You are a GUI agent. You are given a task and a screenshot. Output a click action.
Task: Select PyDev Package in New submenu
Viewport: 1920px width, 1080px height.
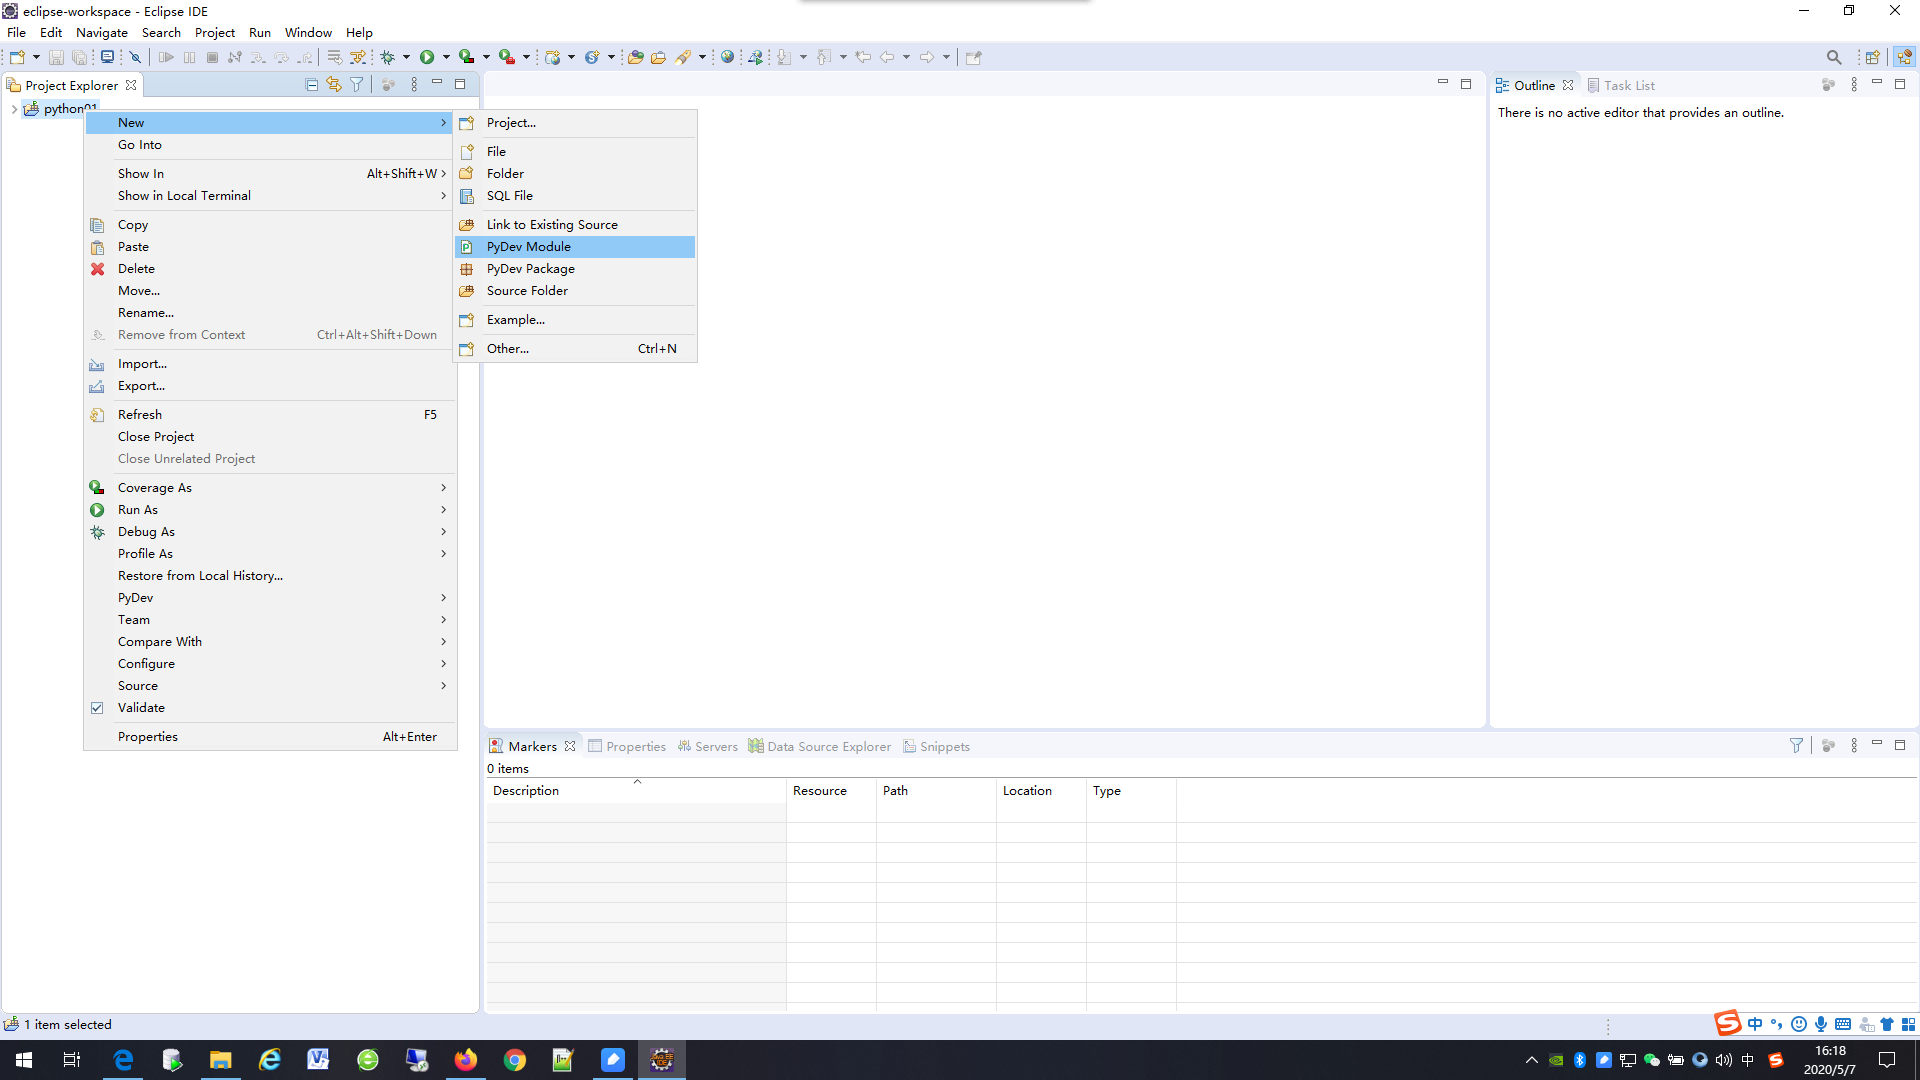[x=530, y=269]
